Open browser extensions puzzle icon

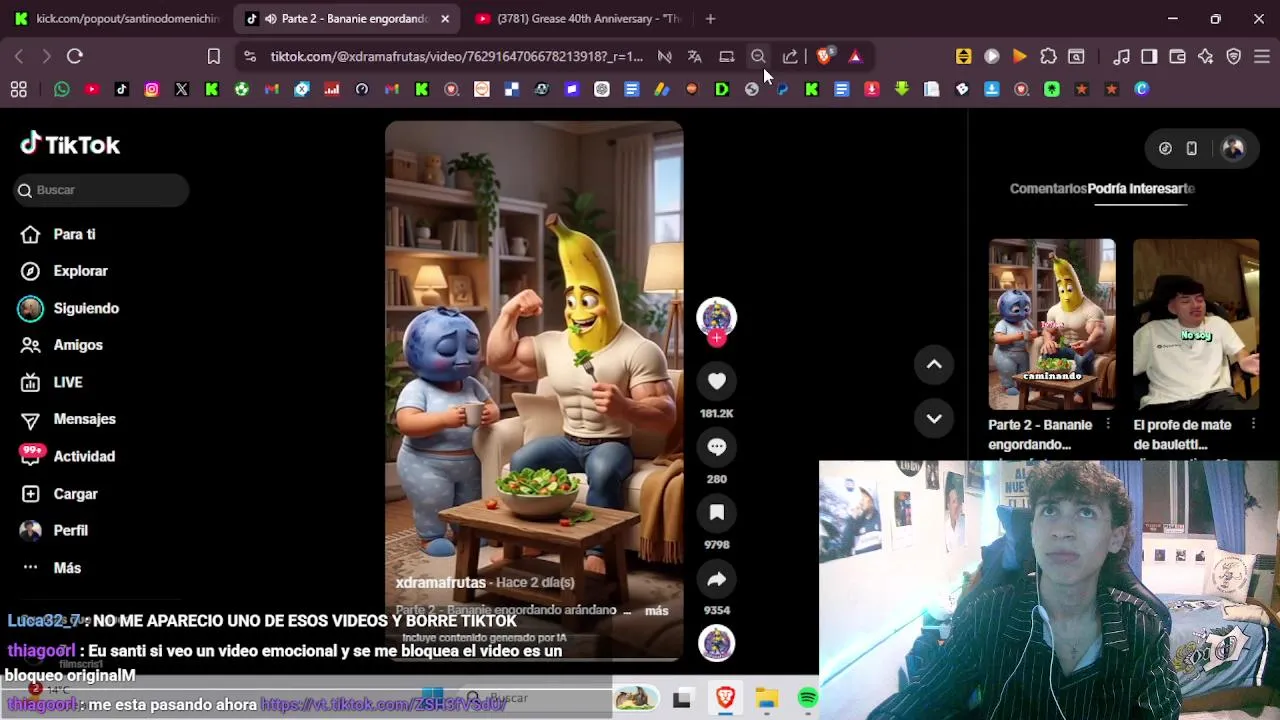(x=1048, y=56)
